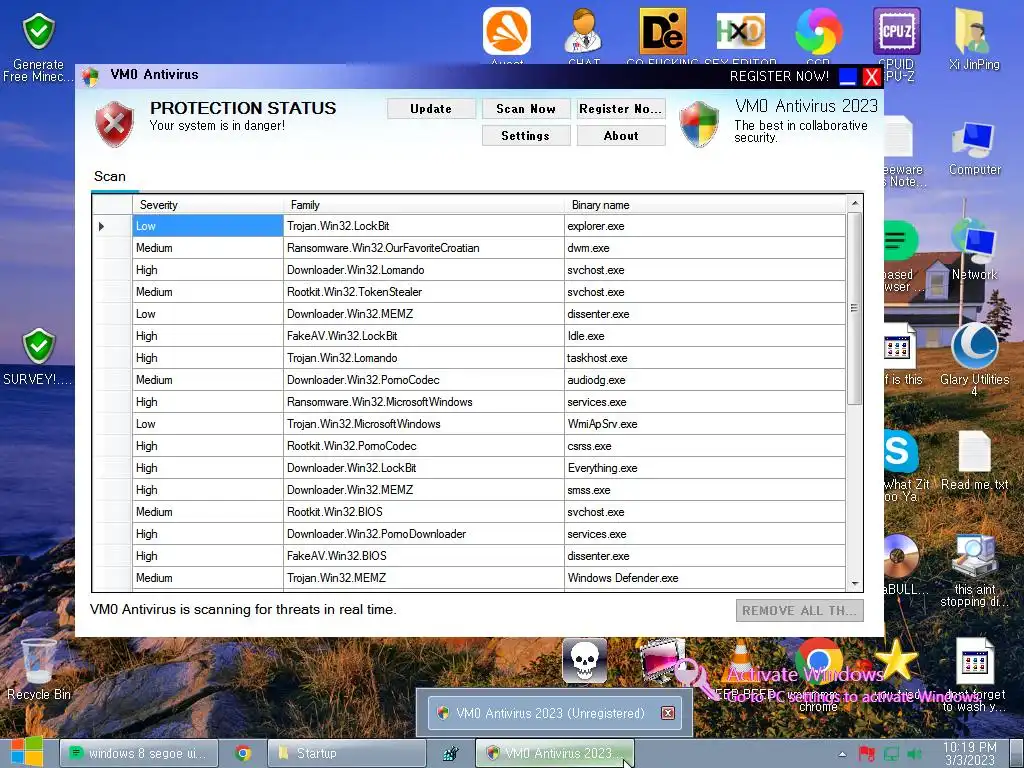Screen dimensions: 1024x768
Task: Click the Update button
Action: click(x=431, y=109)
